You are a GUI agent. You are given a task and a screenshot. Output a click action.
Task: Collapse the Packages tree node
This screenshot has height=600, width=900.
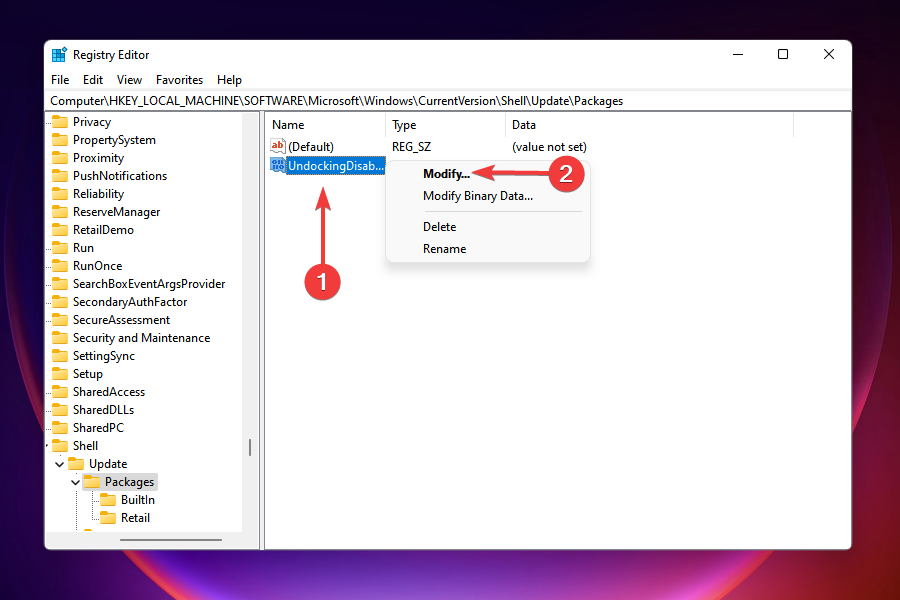(76, 482)
